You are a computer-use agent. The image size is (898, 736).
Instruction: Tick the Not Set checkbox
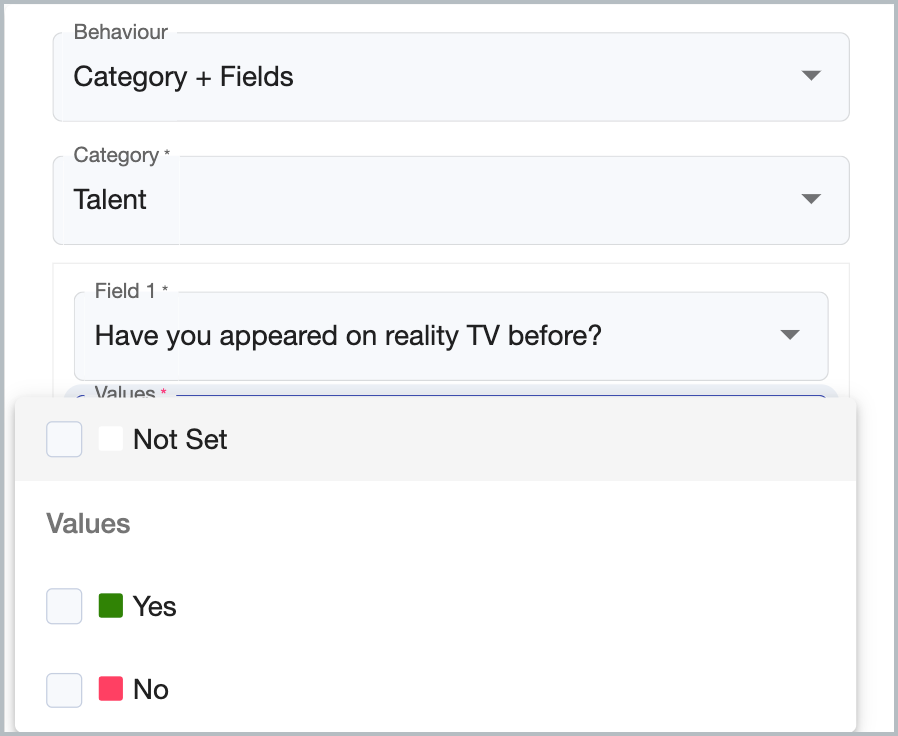click(64, 440)
